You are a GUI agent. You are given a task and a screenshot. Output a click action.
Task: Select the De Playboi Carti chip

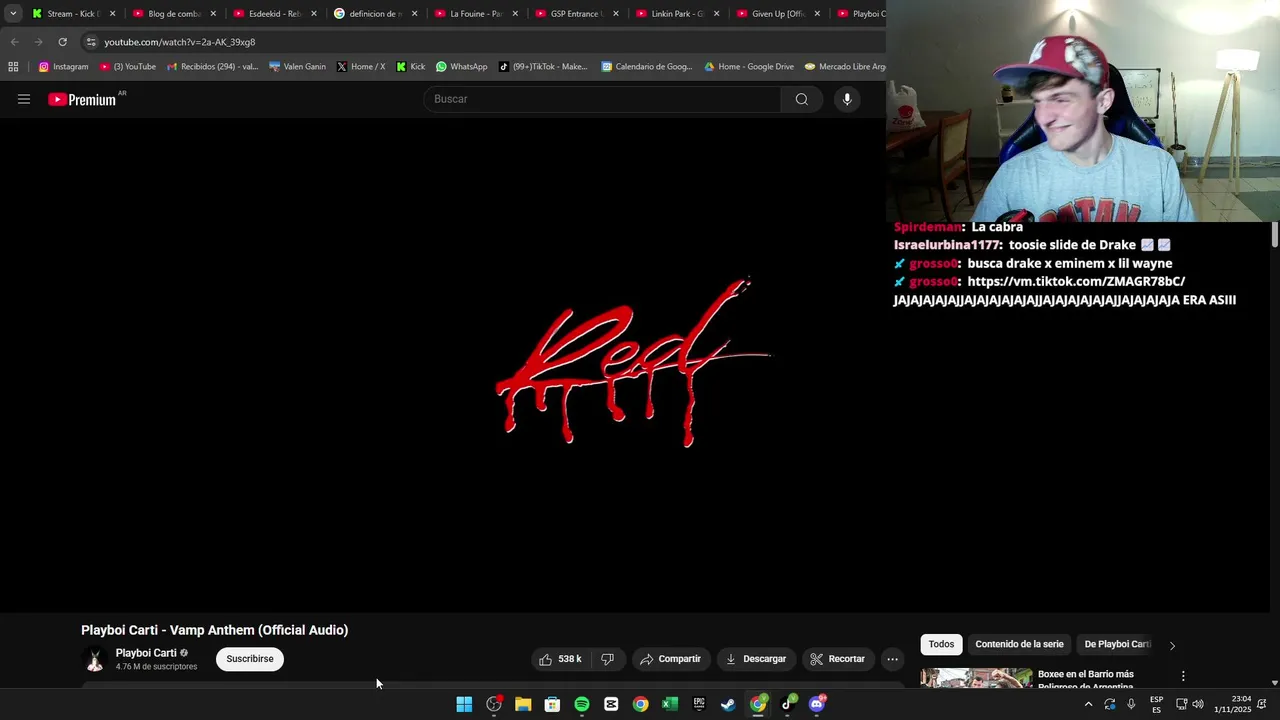[1118, 645]
